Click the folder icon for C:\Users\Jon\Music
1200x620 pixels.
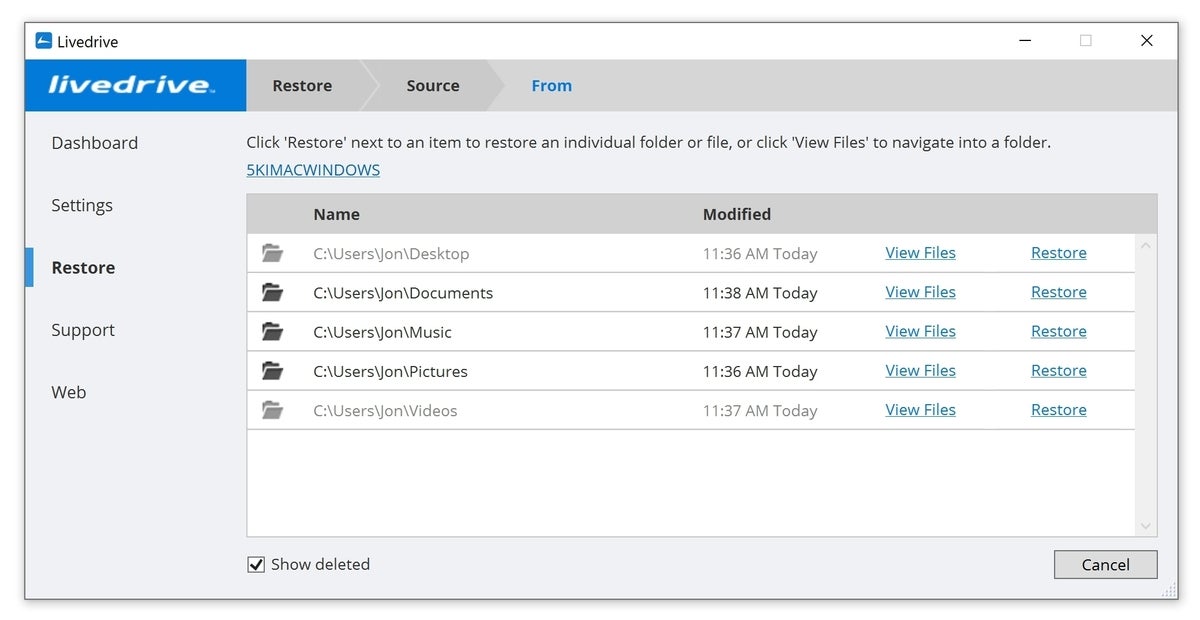272,331
